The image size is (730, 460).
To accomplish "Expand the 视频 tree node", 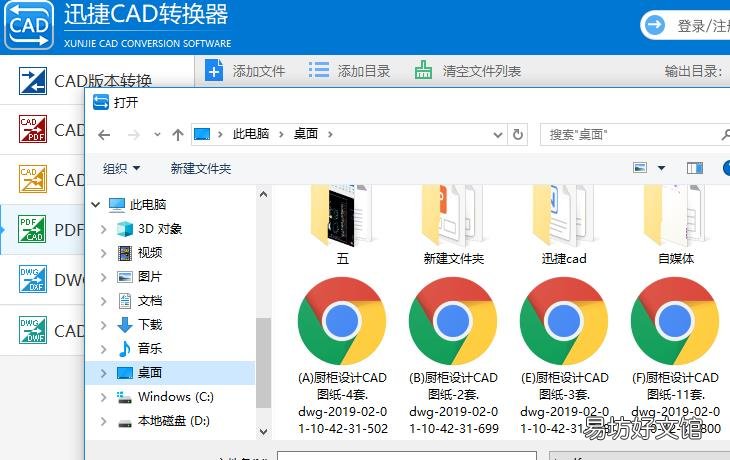I will point(103,253).
